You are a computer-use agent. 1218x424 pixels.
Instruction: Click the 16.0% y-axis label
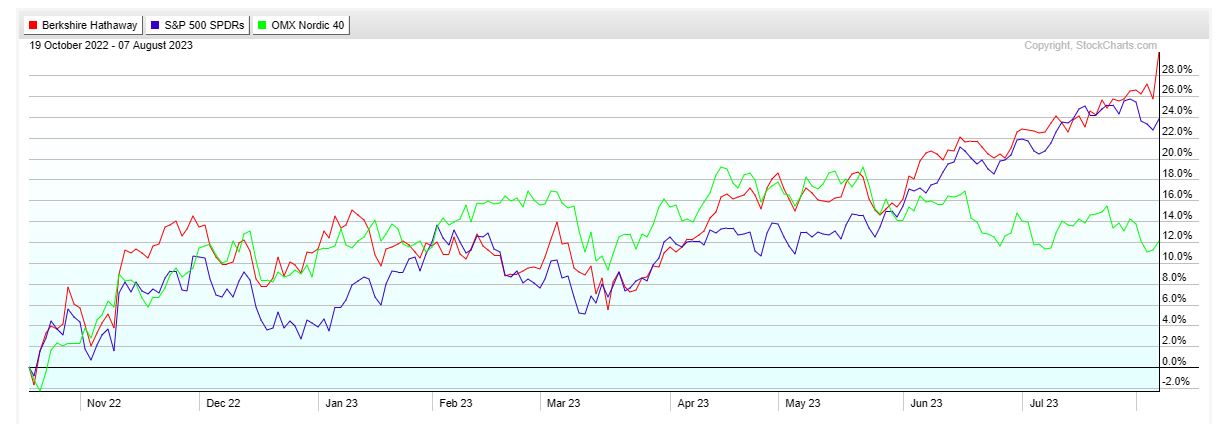pos(1178,195)
